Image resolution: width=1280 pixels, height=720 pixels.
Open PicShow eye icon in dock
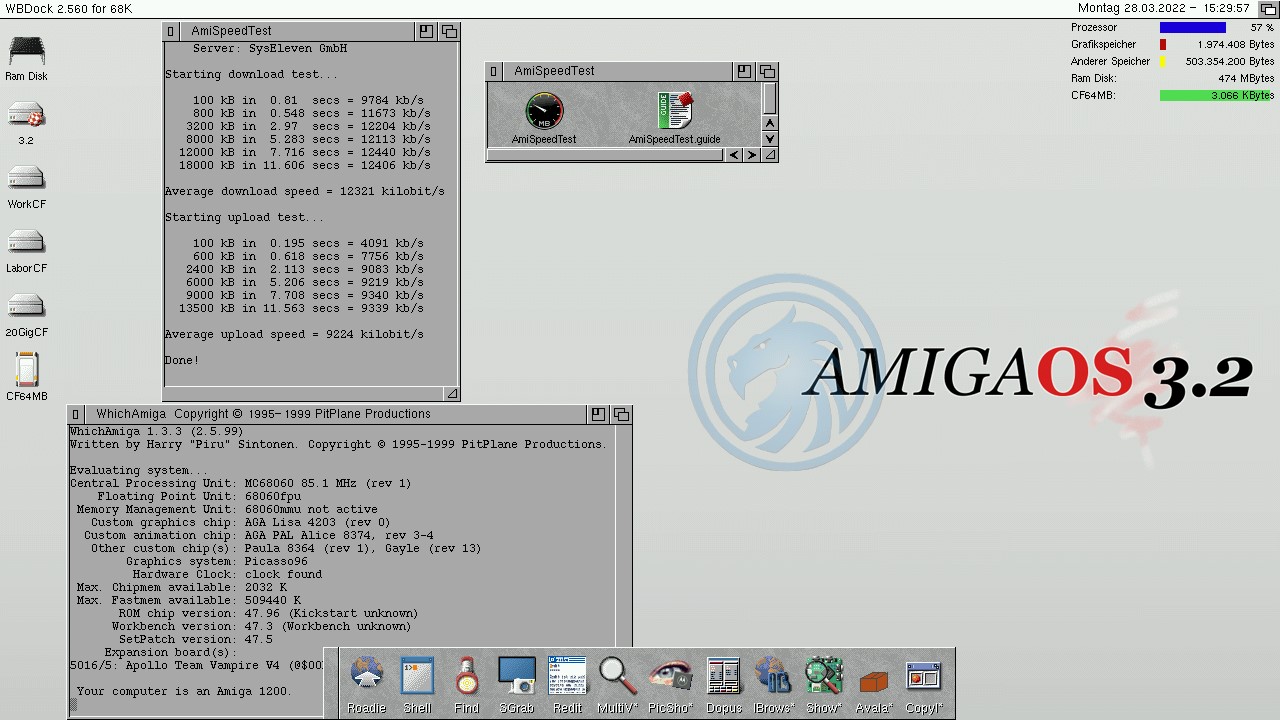[669, 676]
